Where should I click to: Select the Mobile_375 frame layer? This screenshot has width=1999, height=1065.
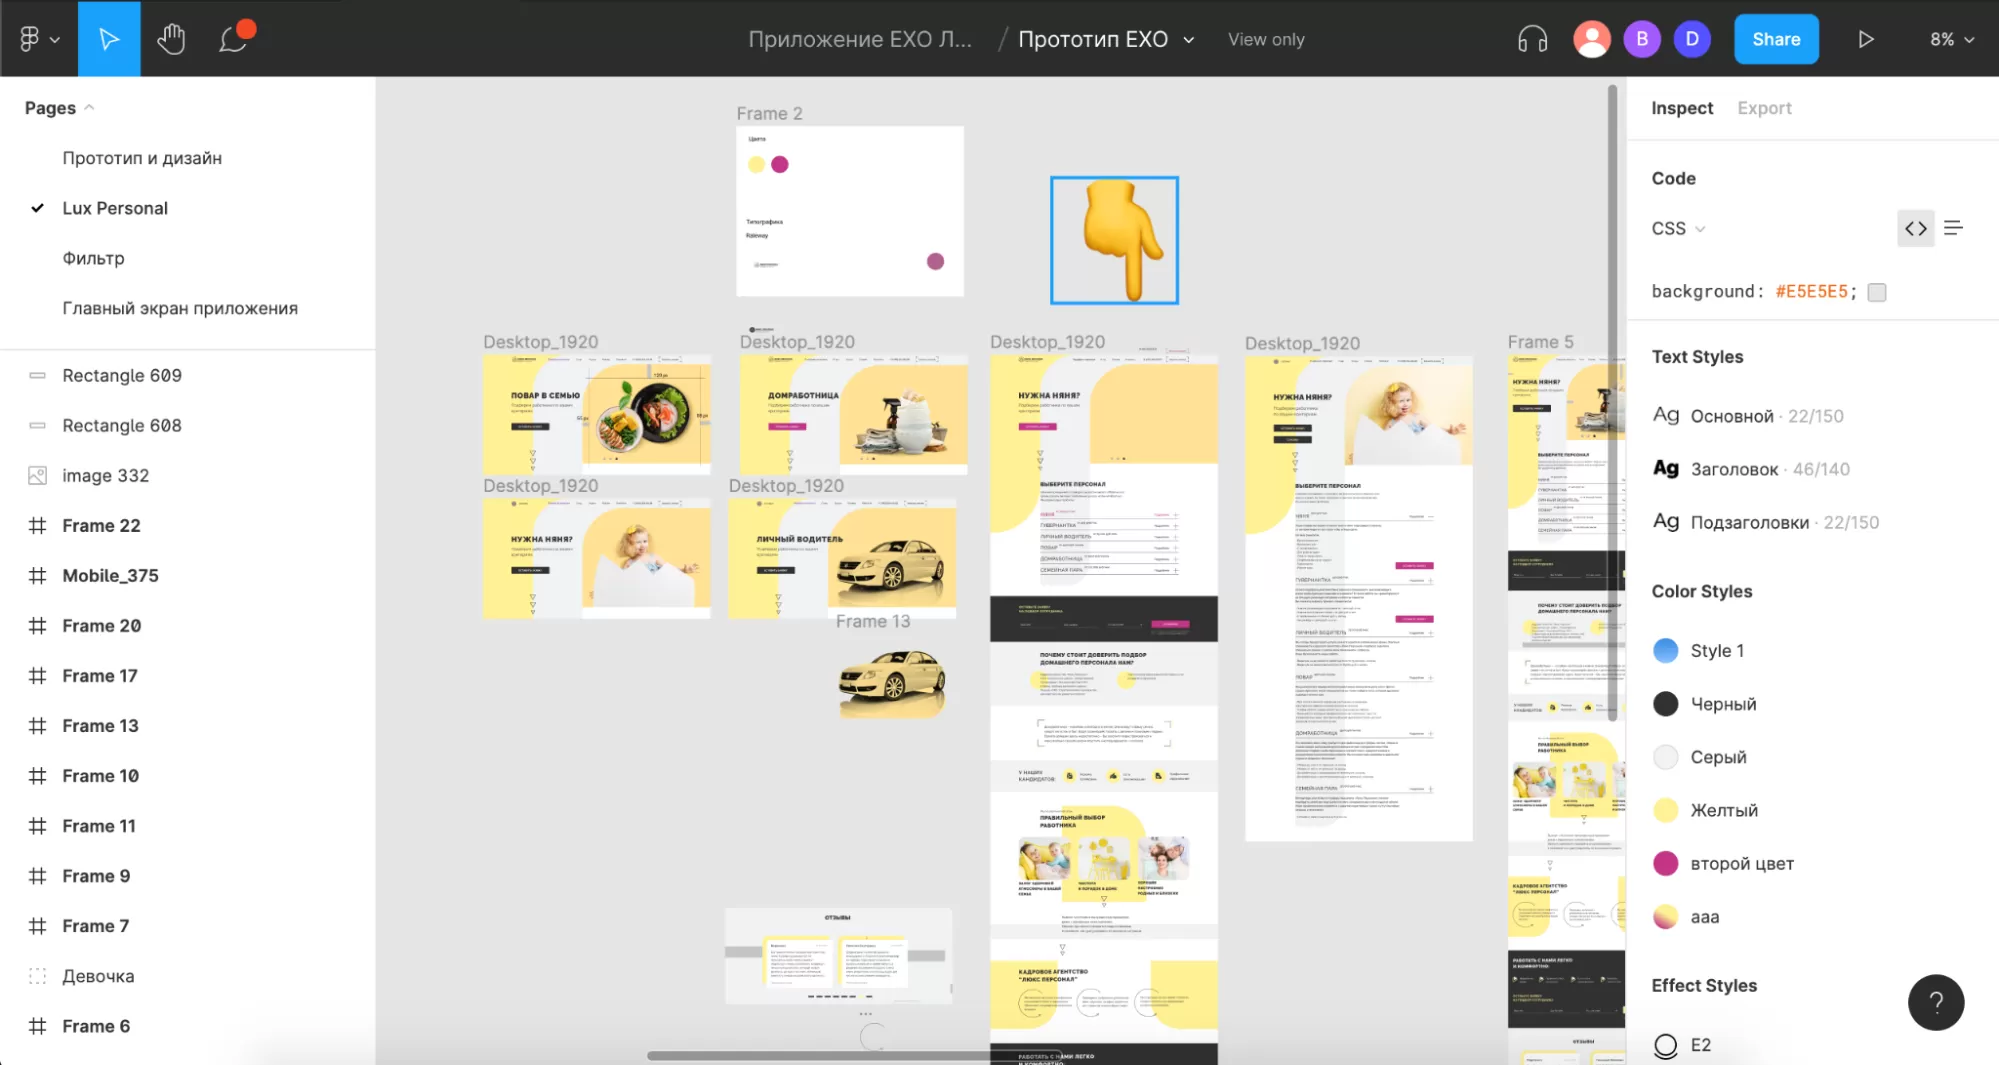[x=110, y=575]
